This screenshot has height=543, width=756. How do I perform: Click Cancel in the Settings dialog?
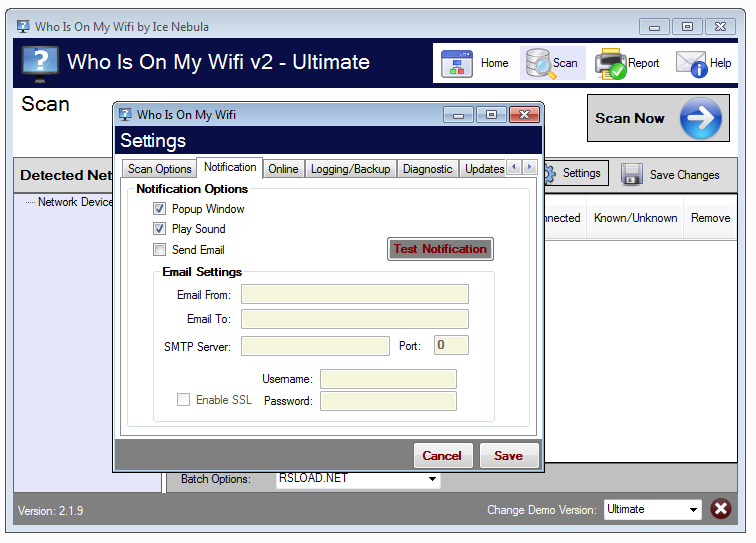point(442,456)
